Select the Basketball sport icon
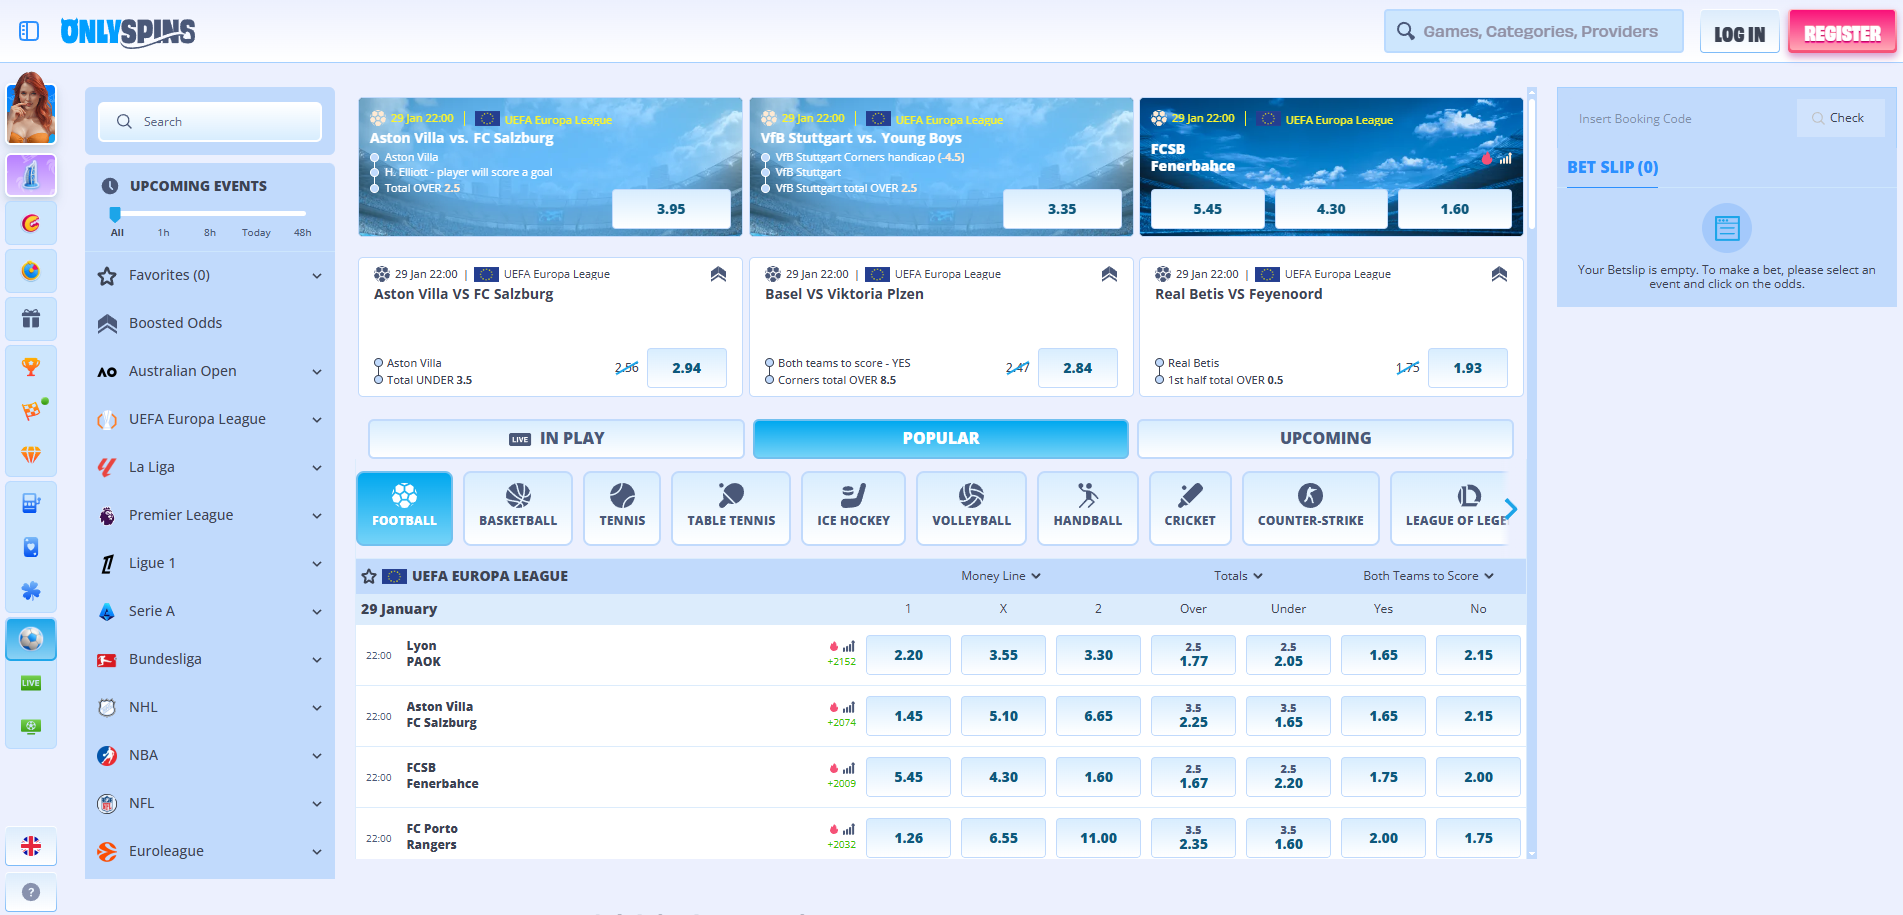 (518, 508)
